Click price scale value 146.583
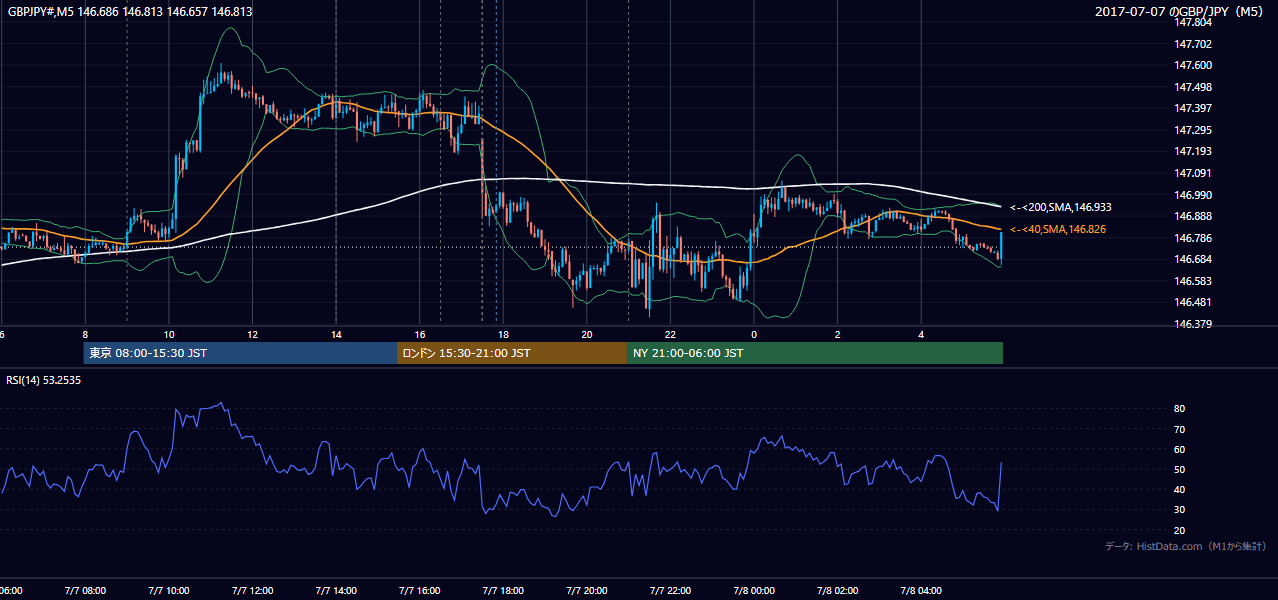Viewport: 1278px width, 600px height. point(1194,281)
